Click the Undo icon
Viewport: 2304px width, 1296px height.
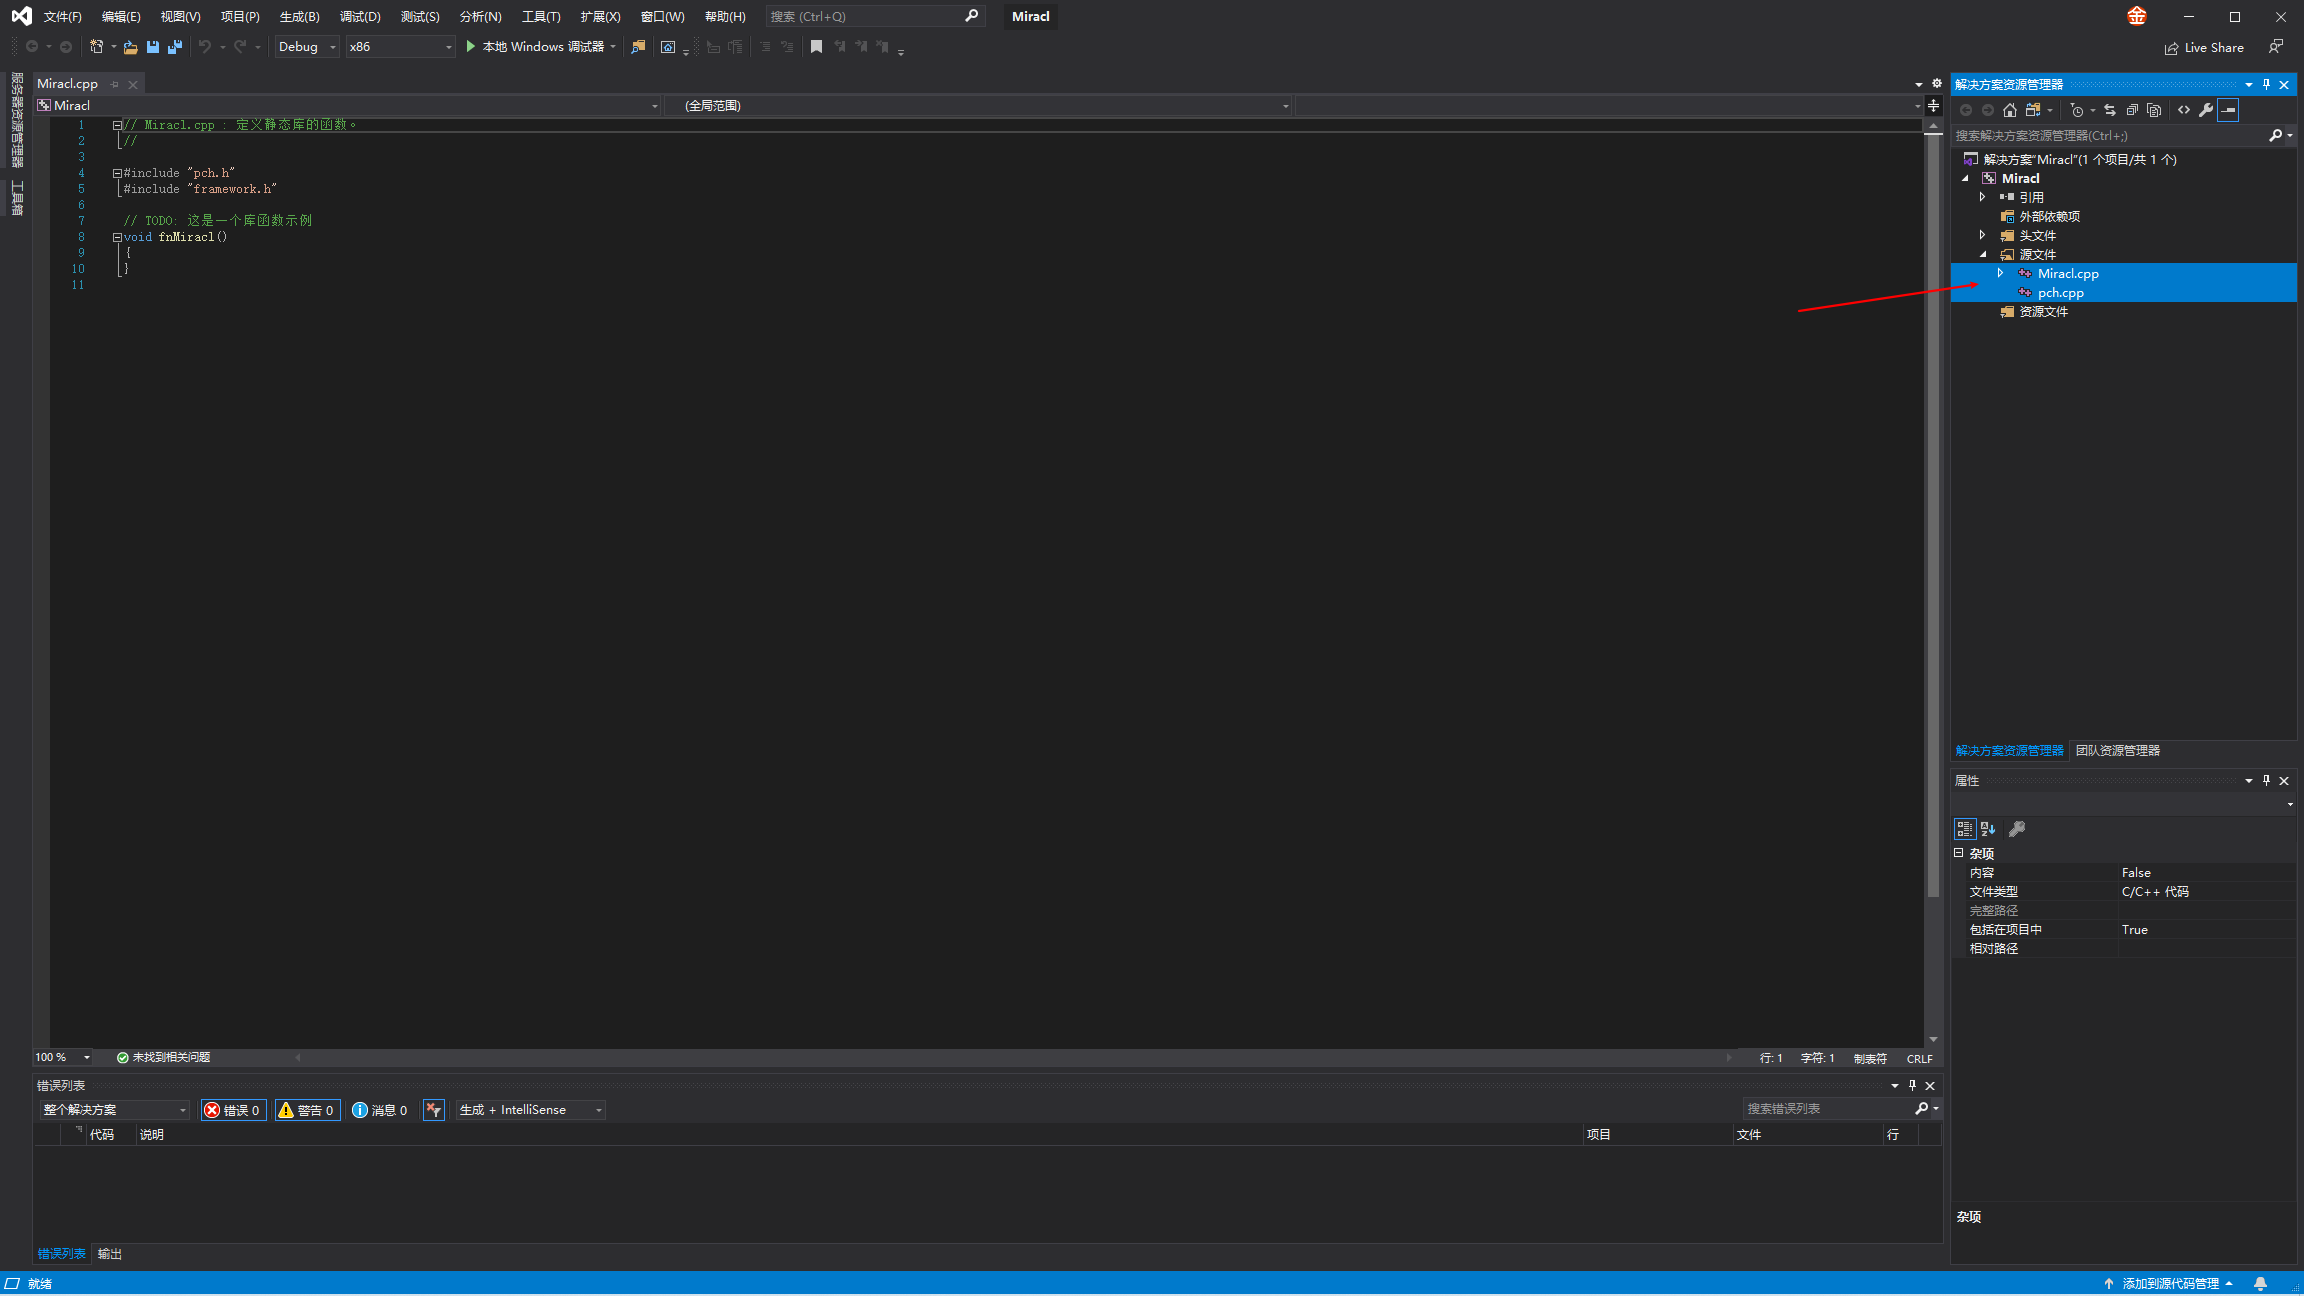204,47
